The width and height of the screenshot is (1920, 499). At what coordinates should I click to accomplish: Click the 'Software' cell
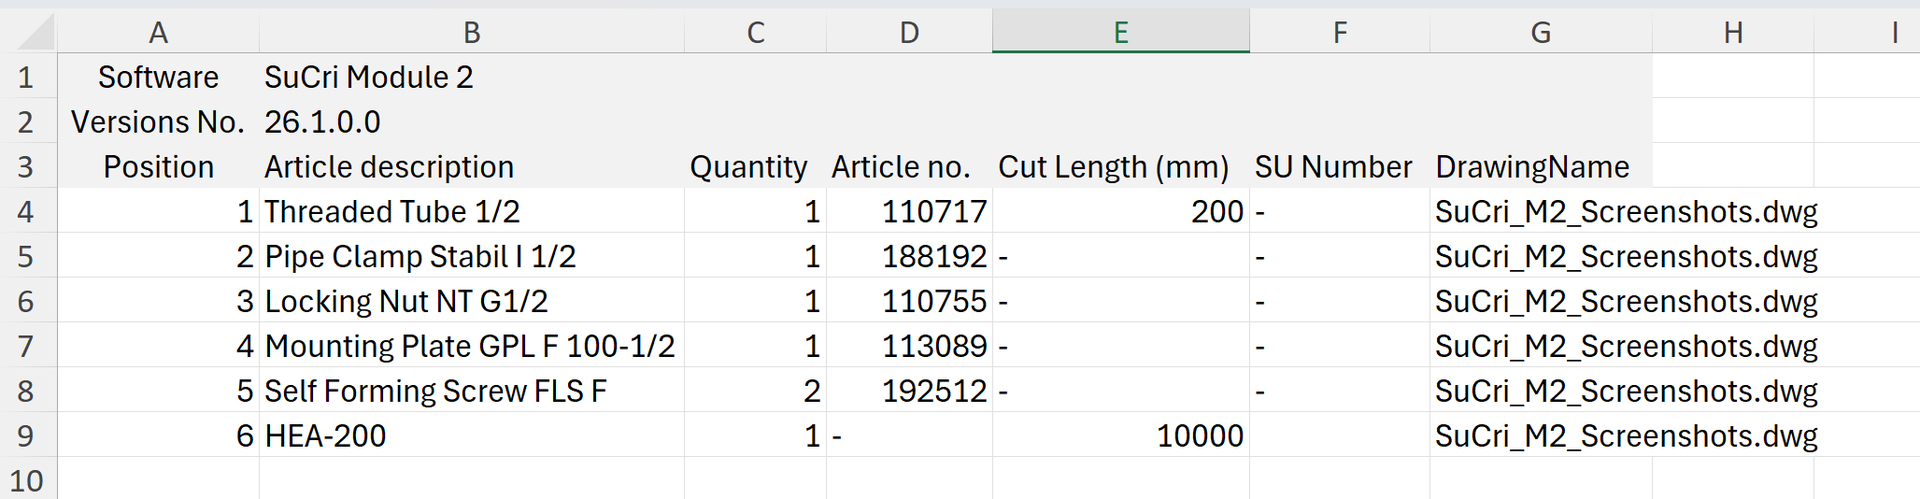point(158,77)
